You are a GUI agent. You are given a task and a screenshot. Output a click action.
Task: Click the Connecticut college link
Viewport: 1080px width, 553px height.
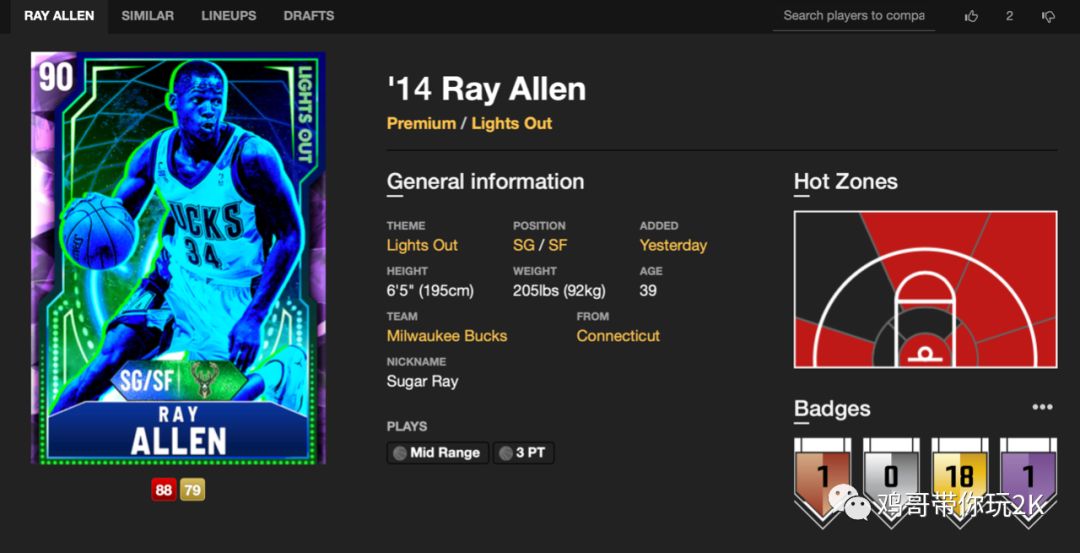click(x=618, y=336)
